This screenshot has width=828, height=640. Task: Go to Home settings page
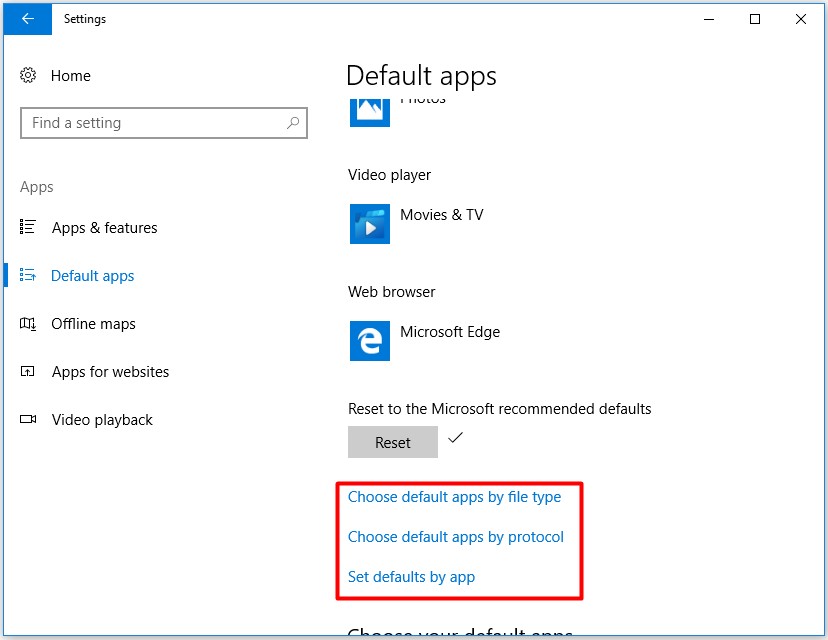(x=71, y=76)
